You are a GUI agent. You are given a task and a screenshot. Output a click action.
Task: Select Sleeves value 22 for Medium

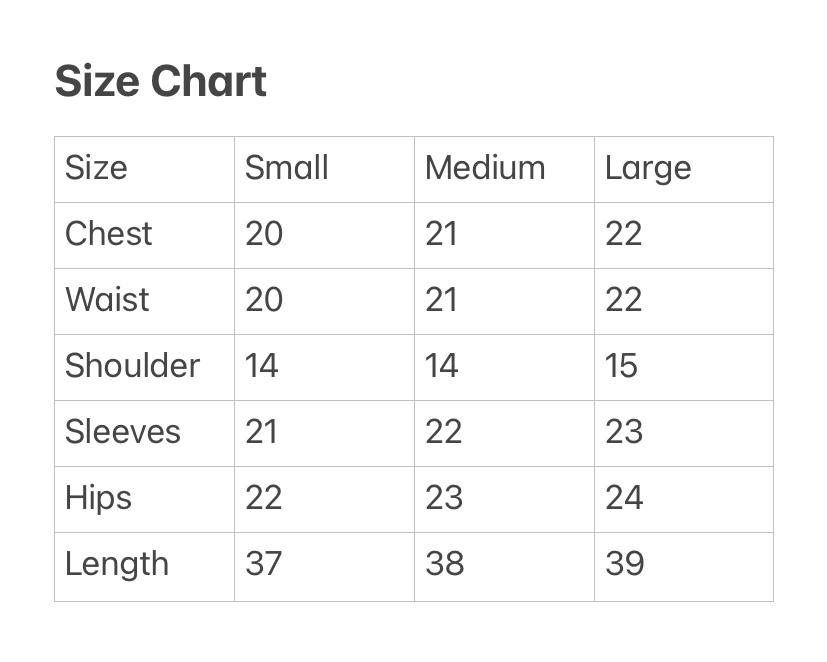point(443,432)
